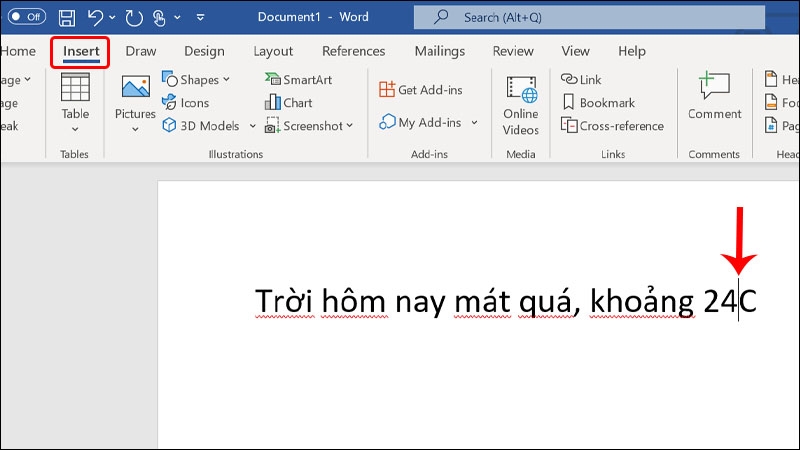Click the Get Add-ins icon

[387, 89]
